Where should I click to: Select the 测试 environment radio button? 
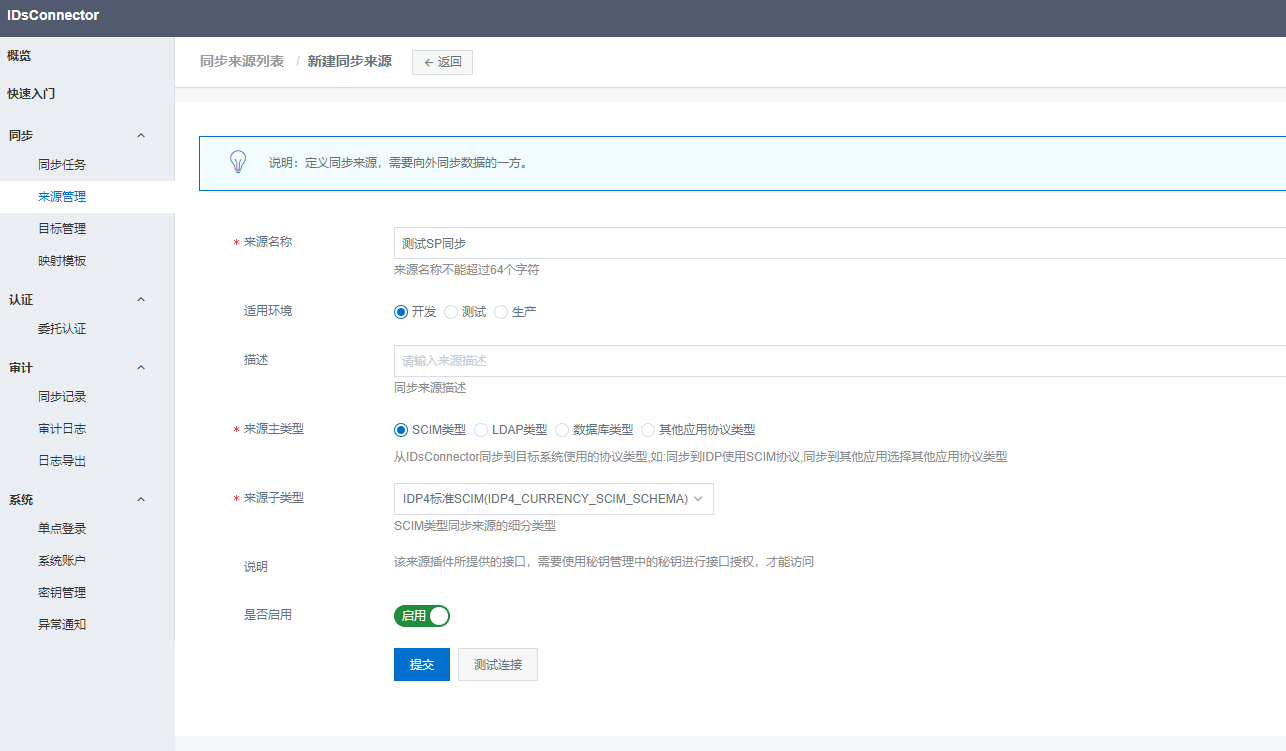click(x=451, y=312)
